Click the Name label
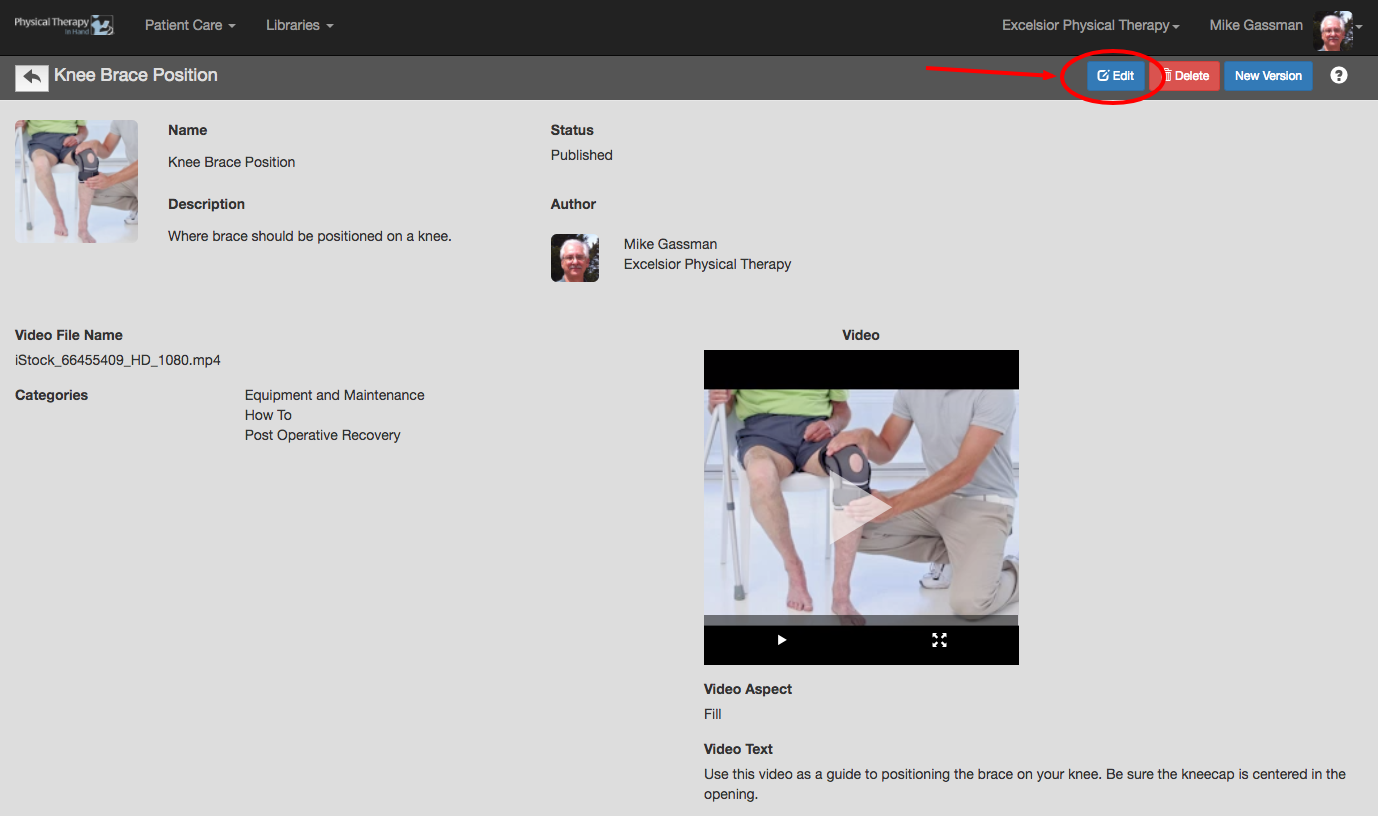 click(x=188, y=130)
